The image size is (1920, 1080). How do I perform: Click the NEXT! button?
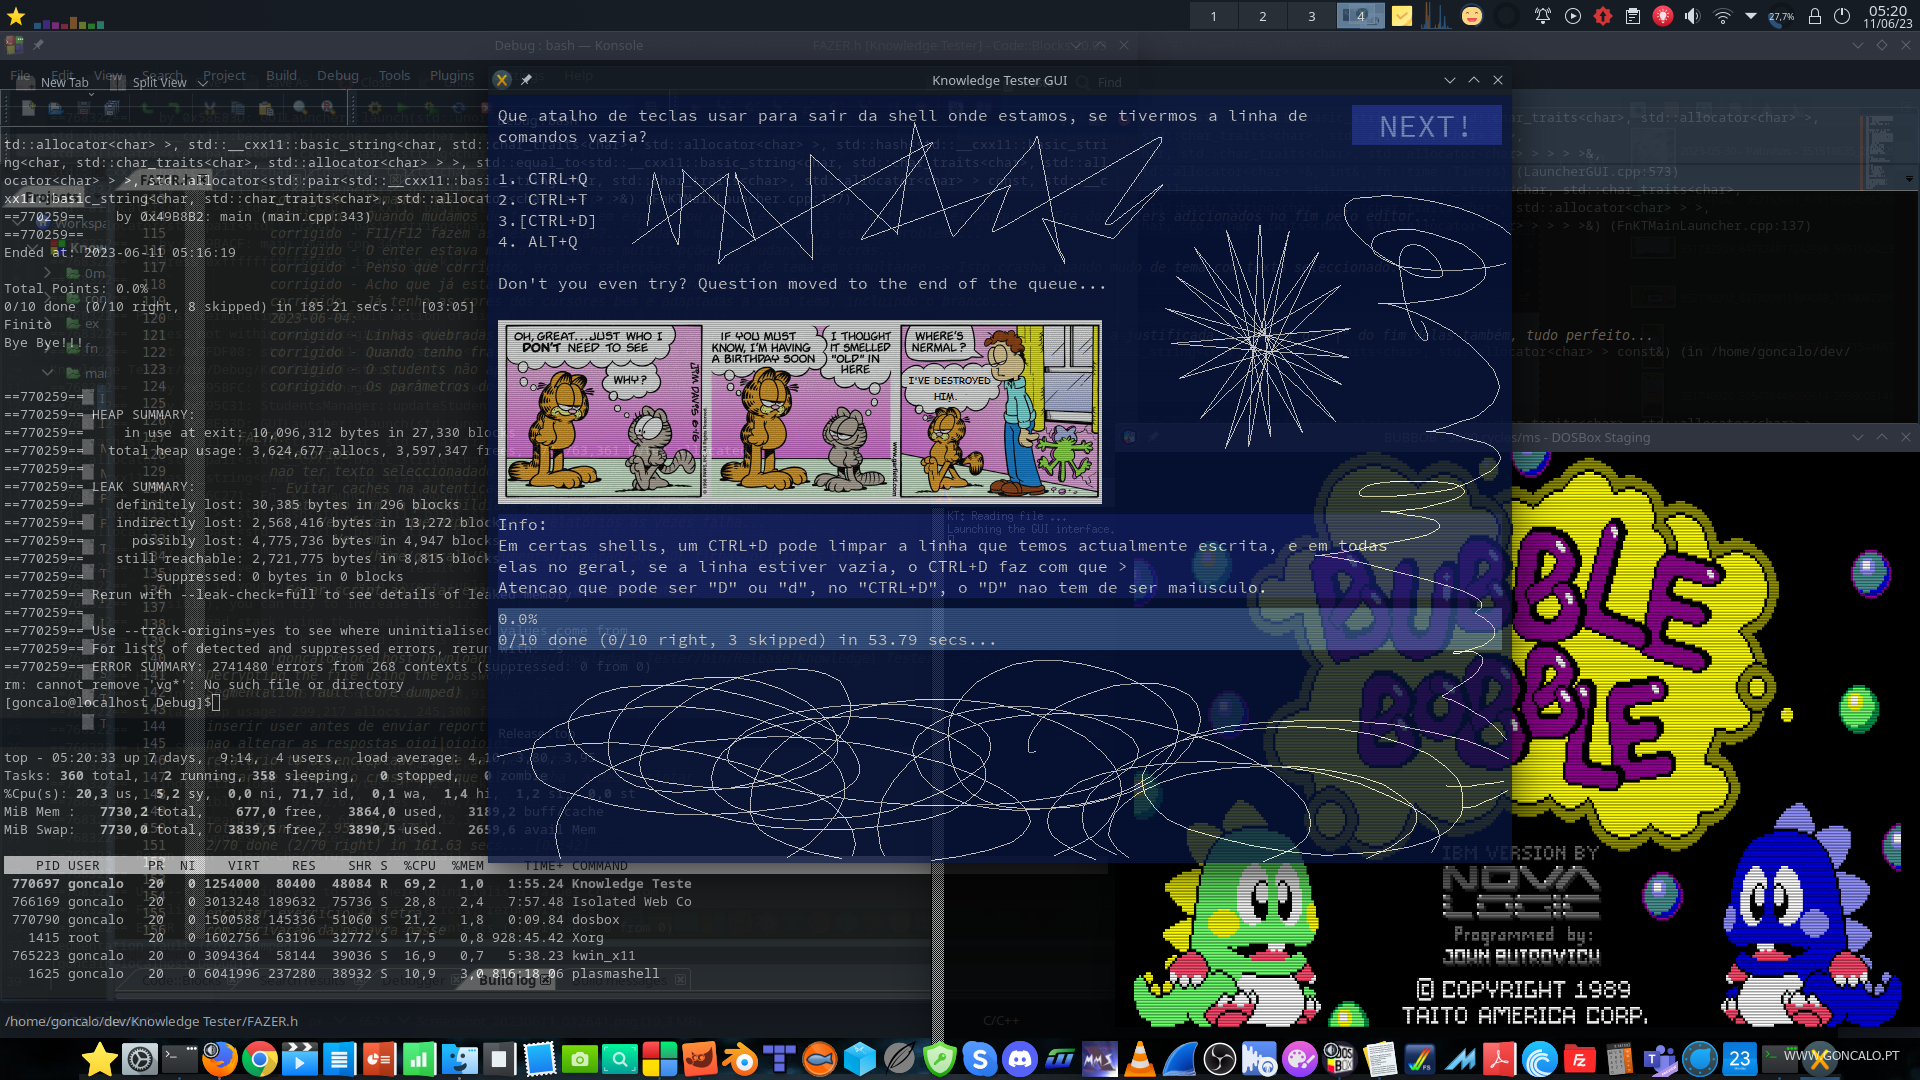pos(1426,126)
